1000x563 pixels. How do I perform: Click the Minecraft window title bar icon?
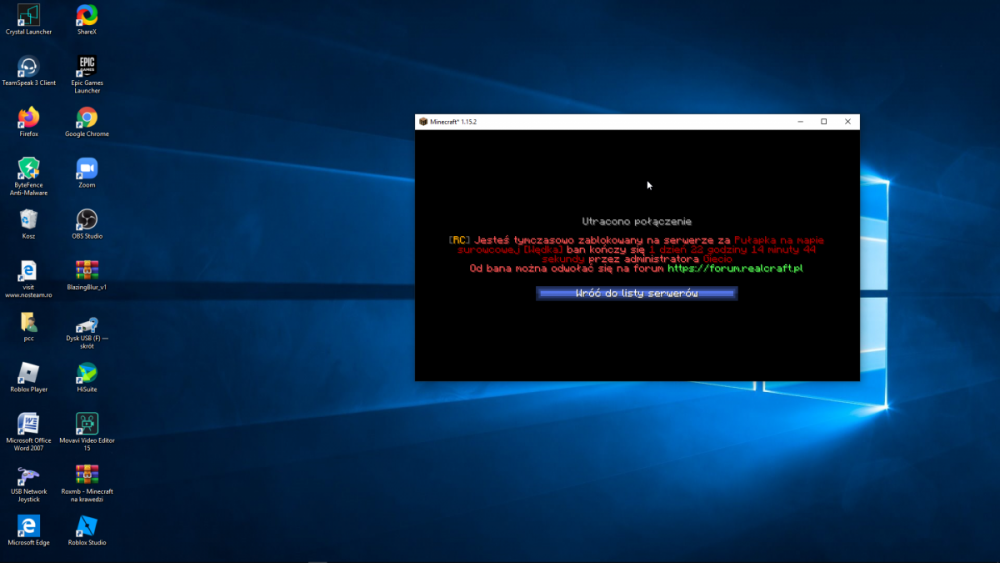click(x=423, y=122)
